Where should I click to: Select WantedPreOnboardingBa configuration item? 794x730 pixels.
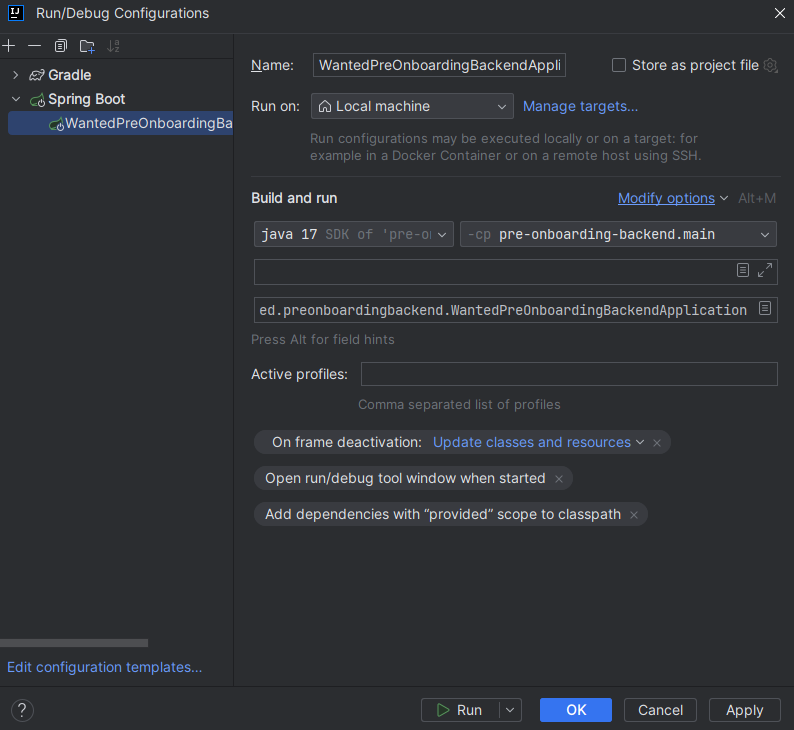click(x=121, y=123)
